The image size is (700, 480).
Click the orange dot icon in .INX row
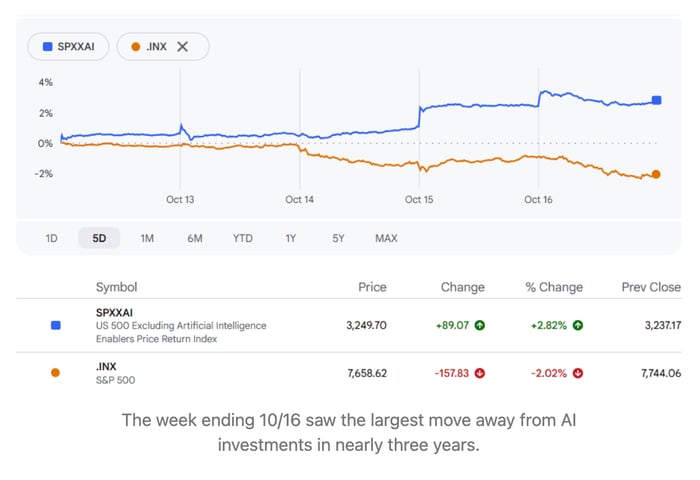point(55,372)
